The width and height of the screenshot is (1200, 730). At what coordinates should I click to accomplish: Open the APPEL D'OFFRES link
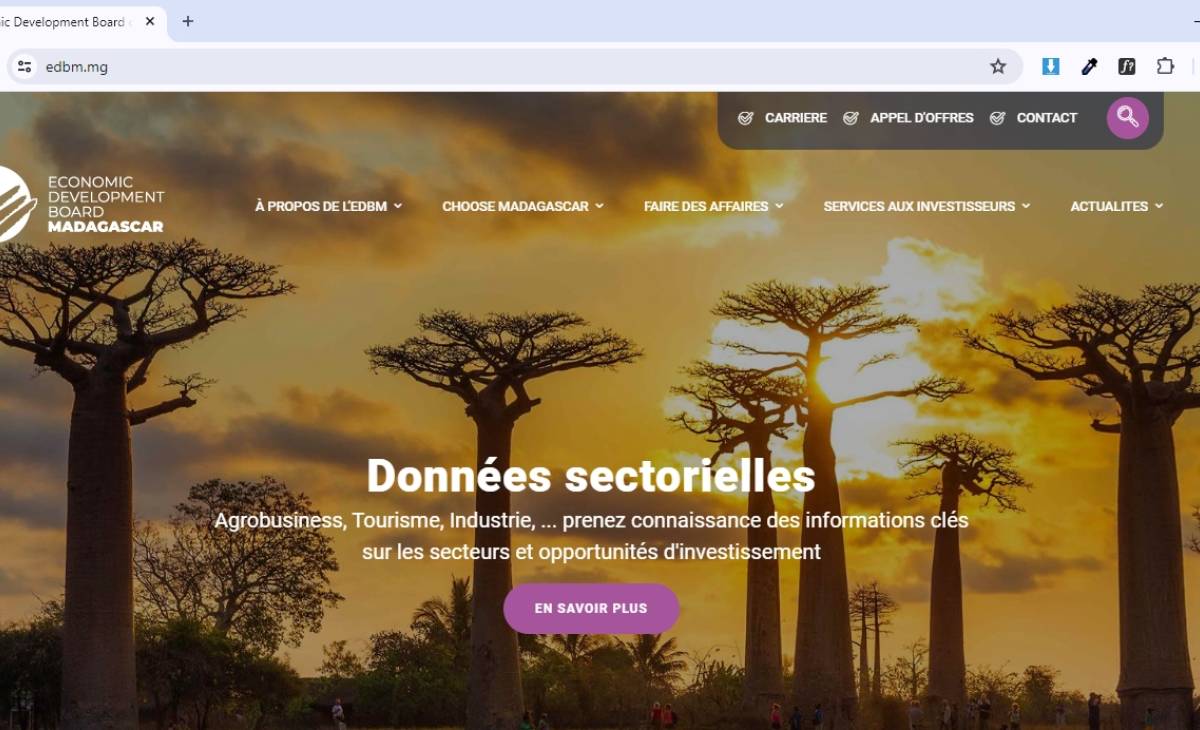(x=908, y=118)
